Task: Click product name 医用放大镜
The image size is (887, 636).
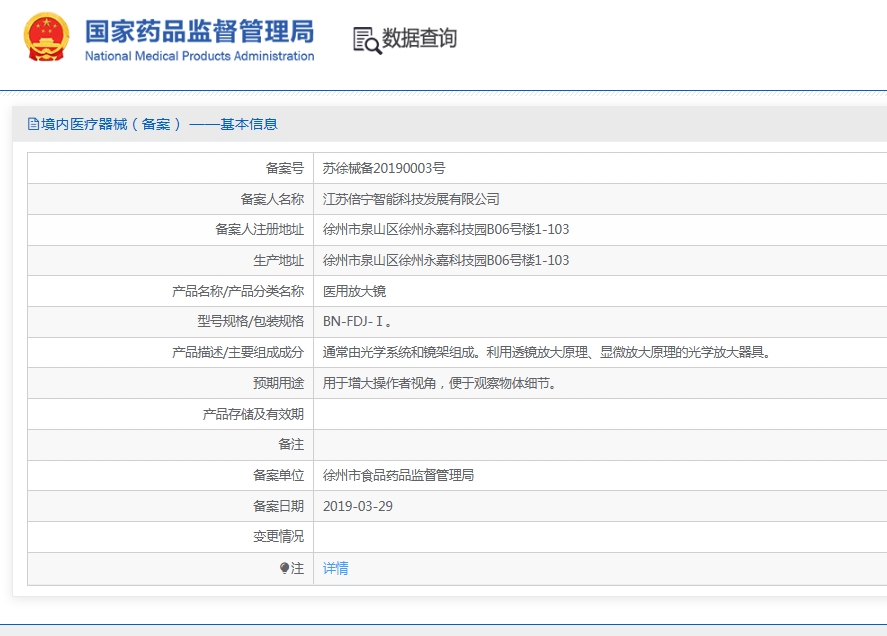Action: click(354, 291)
